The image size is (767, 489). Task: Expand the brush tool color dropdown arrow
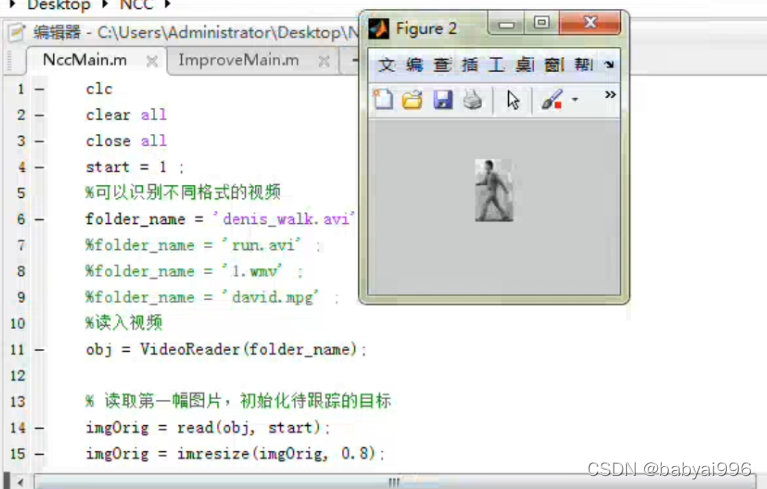point(575,100)
